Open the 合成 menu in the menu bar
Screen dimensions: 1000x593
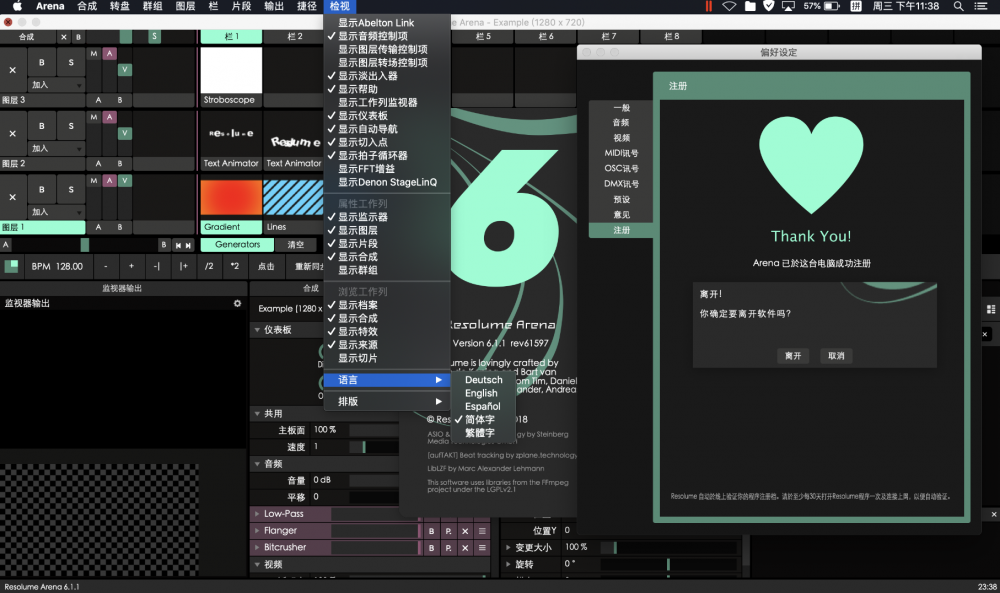[87, 6]
